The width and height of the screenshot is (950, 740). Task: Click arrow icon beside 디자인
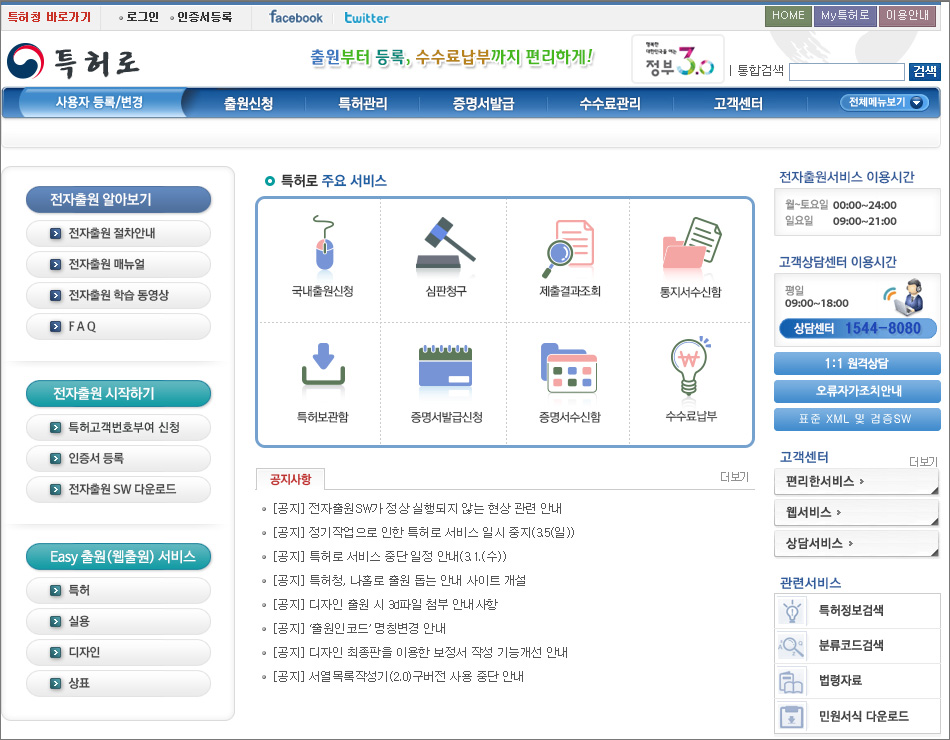pos(56,652)
